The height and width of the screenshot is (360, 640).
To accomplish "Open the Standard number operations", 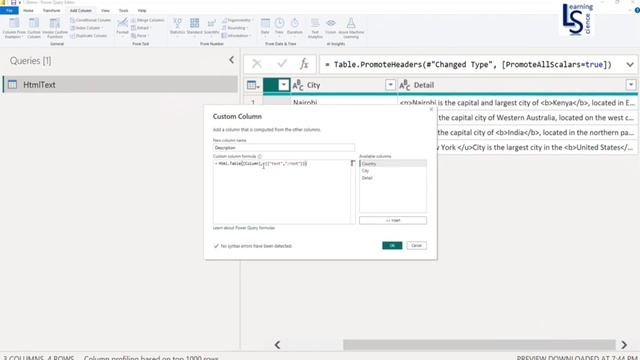I will (194, 27).
